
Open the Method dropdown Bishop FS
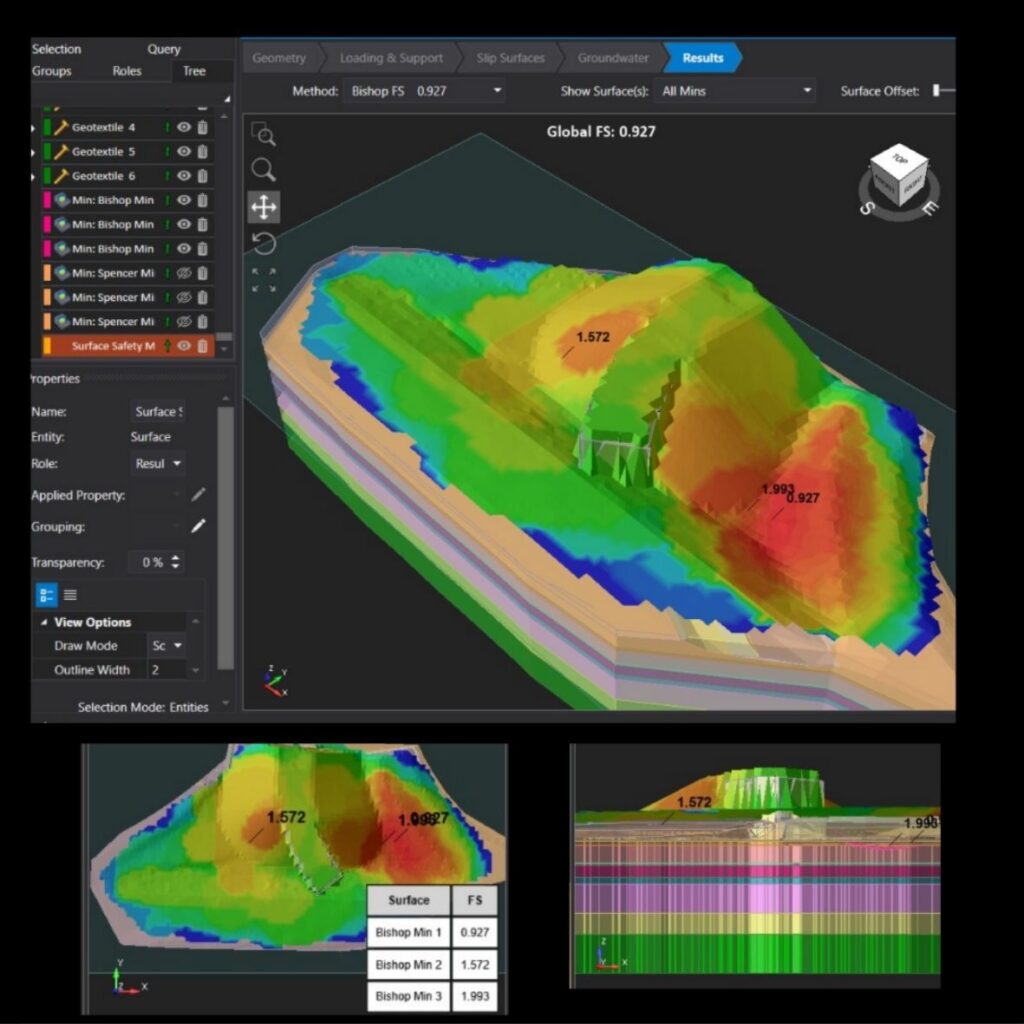tap(424, 91)
